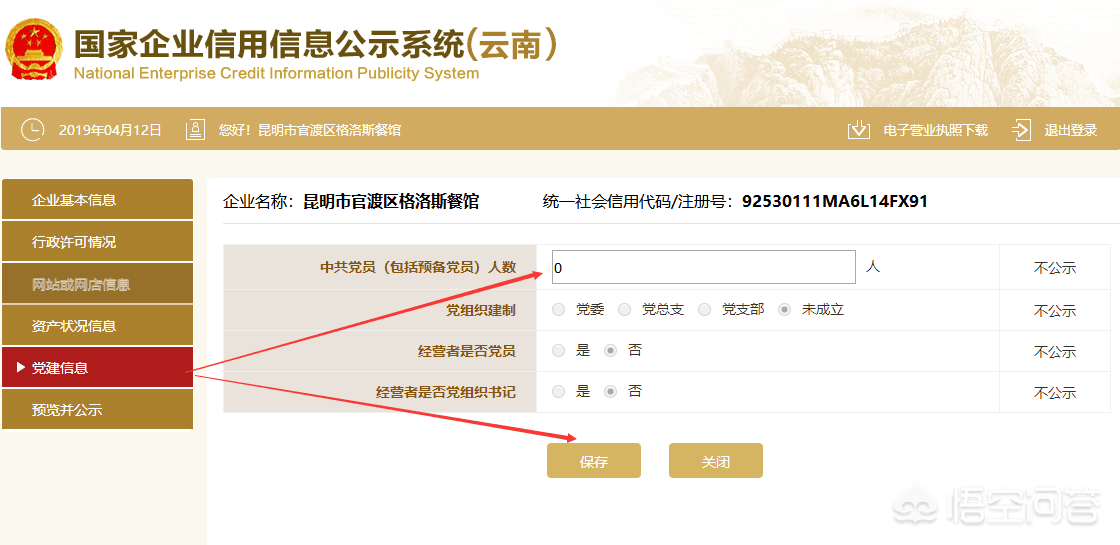Image resolution: width=1120 pixels, height=545 pixels.
Task: Click the download icon for electronic license
Action: tap(858, 129)
